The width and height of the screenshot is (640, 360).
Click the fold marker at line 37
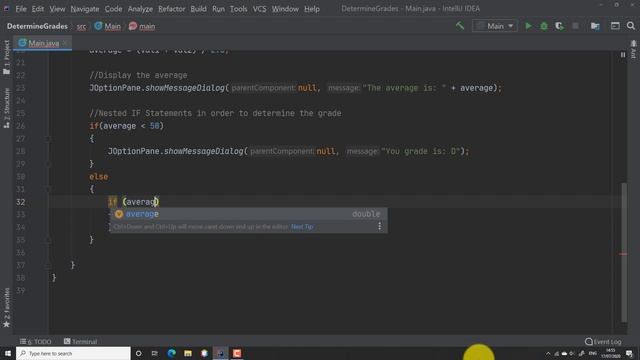(48, 265)
